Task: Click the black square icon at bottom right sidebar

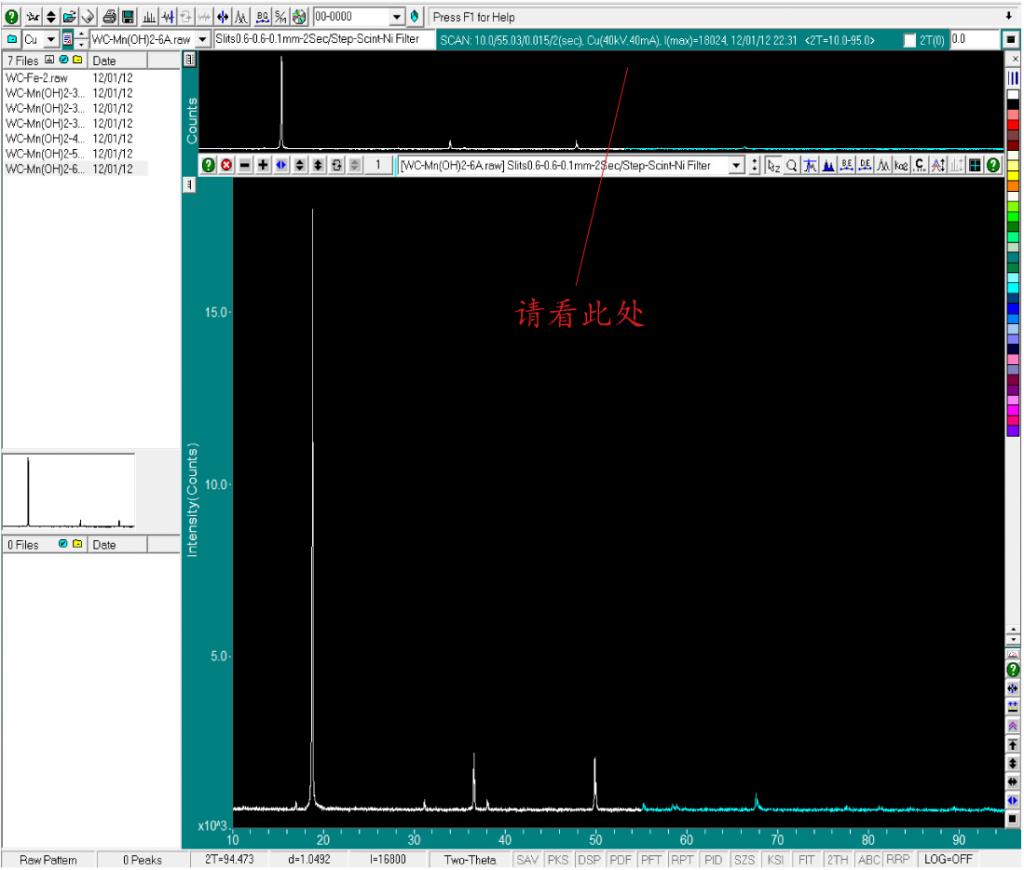Action: point(1013,818)
